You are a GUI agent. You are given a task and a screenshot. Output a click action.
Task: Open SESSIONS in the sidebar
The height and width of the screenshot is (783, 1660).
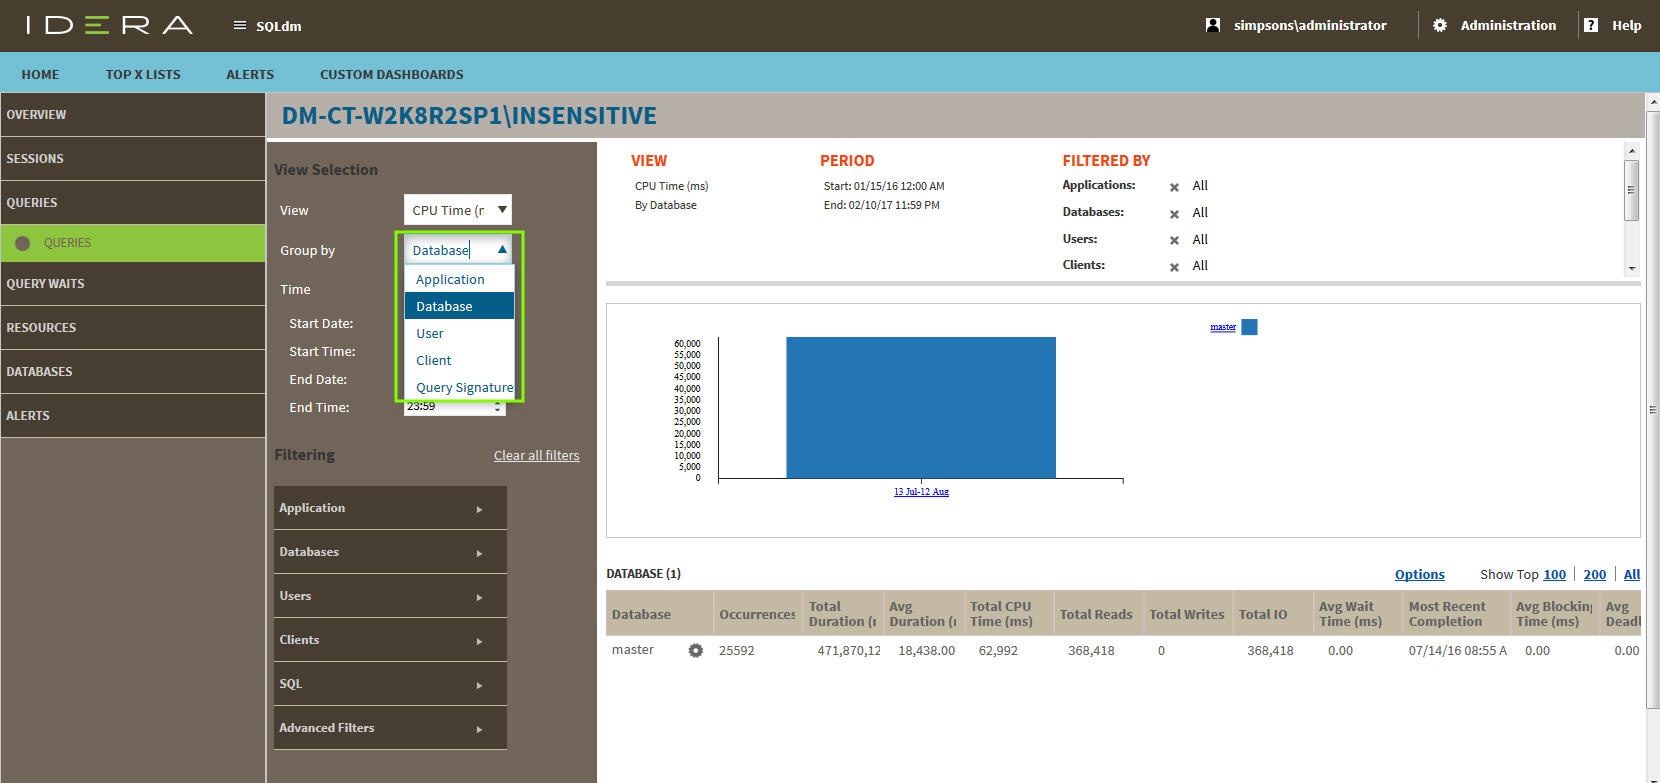pyautogui.click(x=133, y=159)
